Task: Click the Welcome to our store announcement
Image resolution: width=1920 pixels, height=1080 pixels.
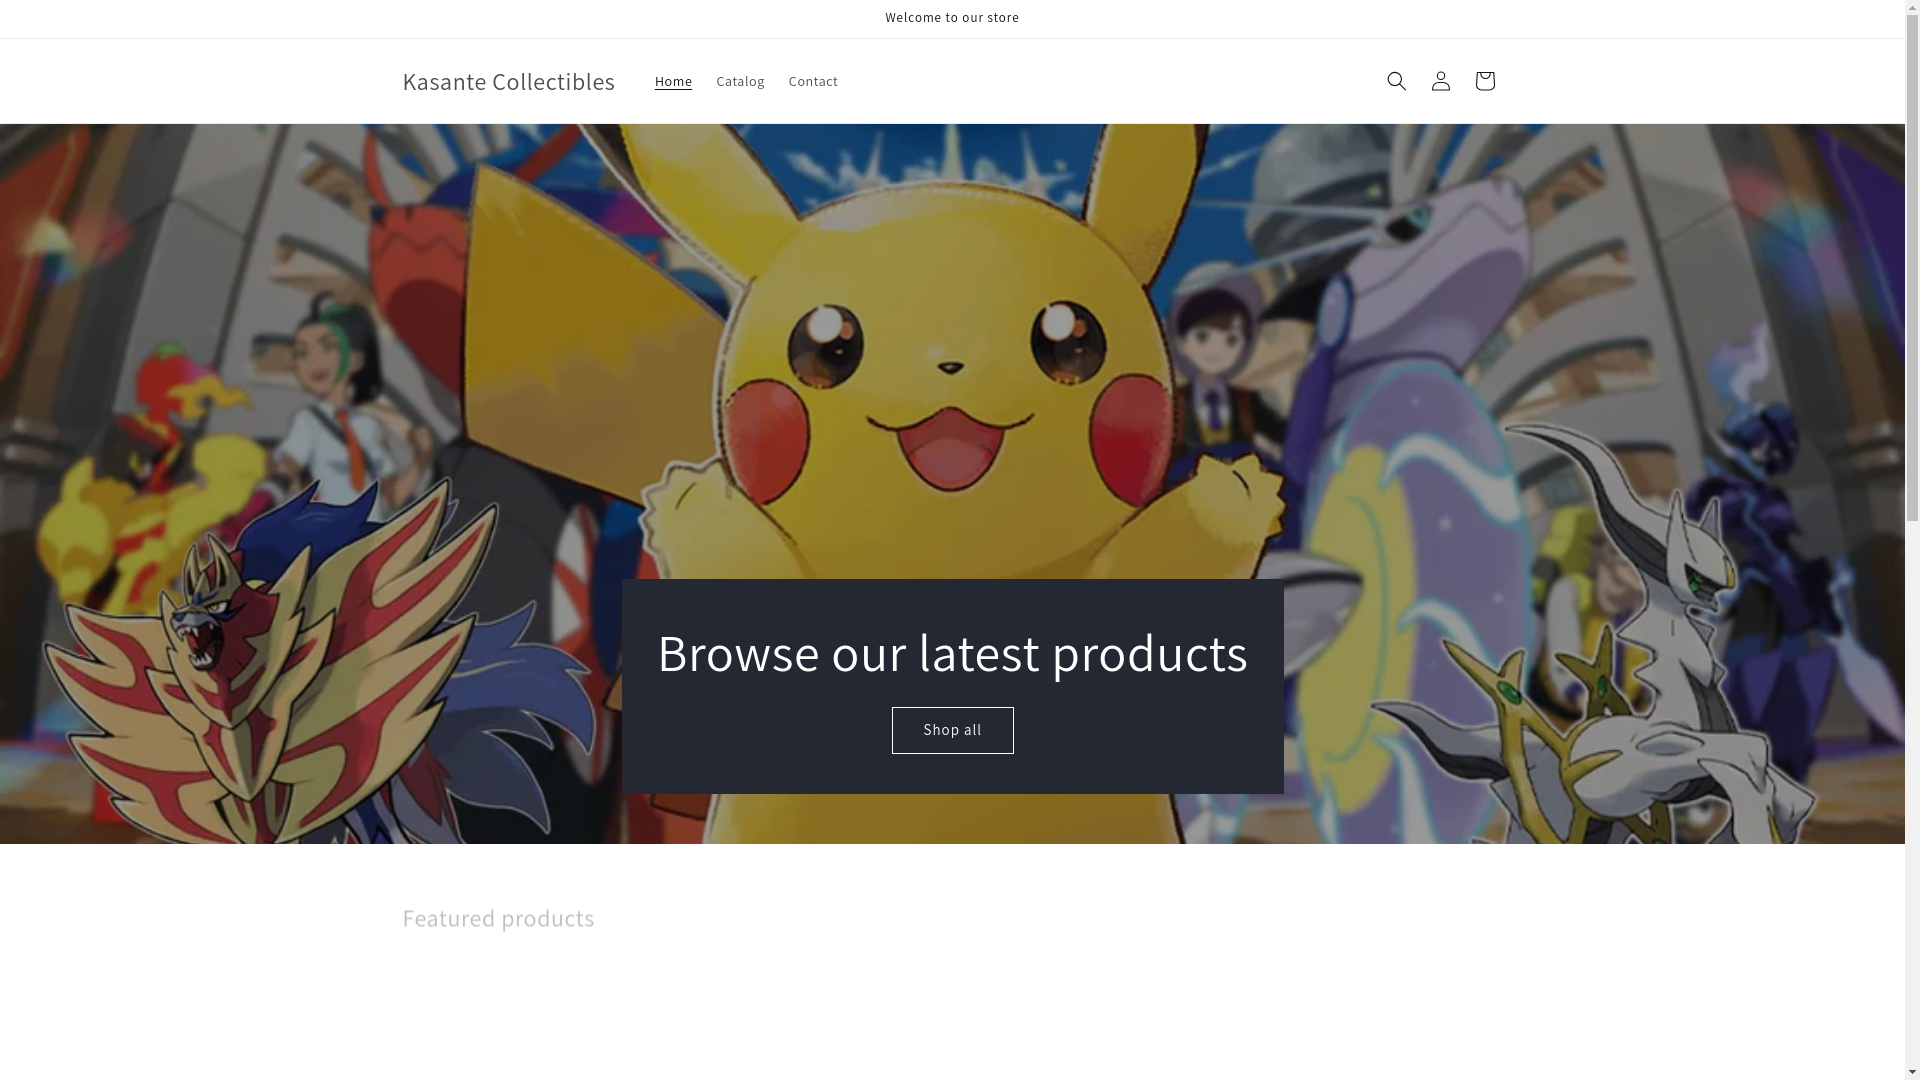Action: point(952,18)
